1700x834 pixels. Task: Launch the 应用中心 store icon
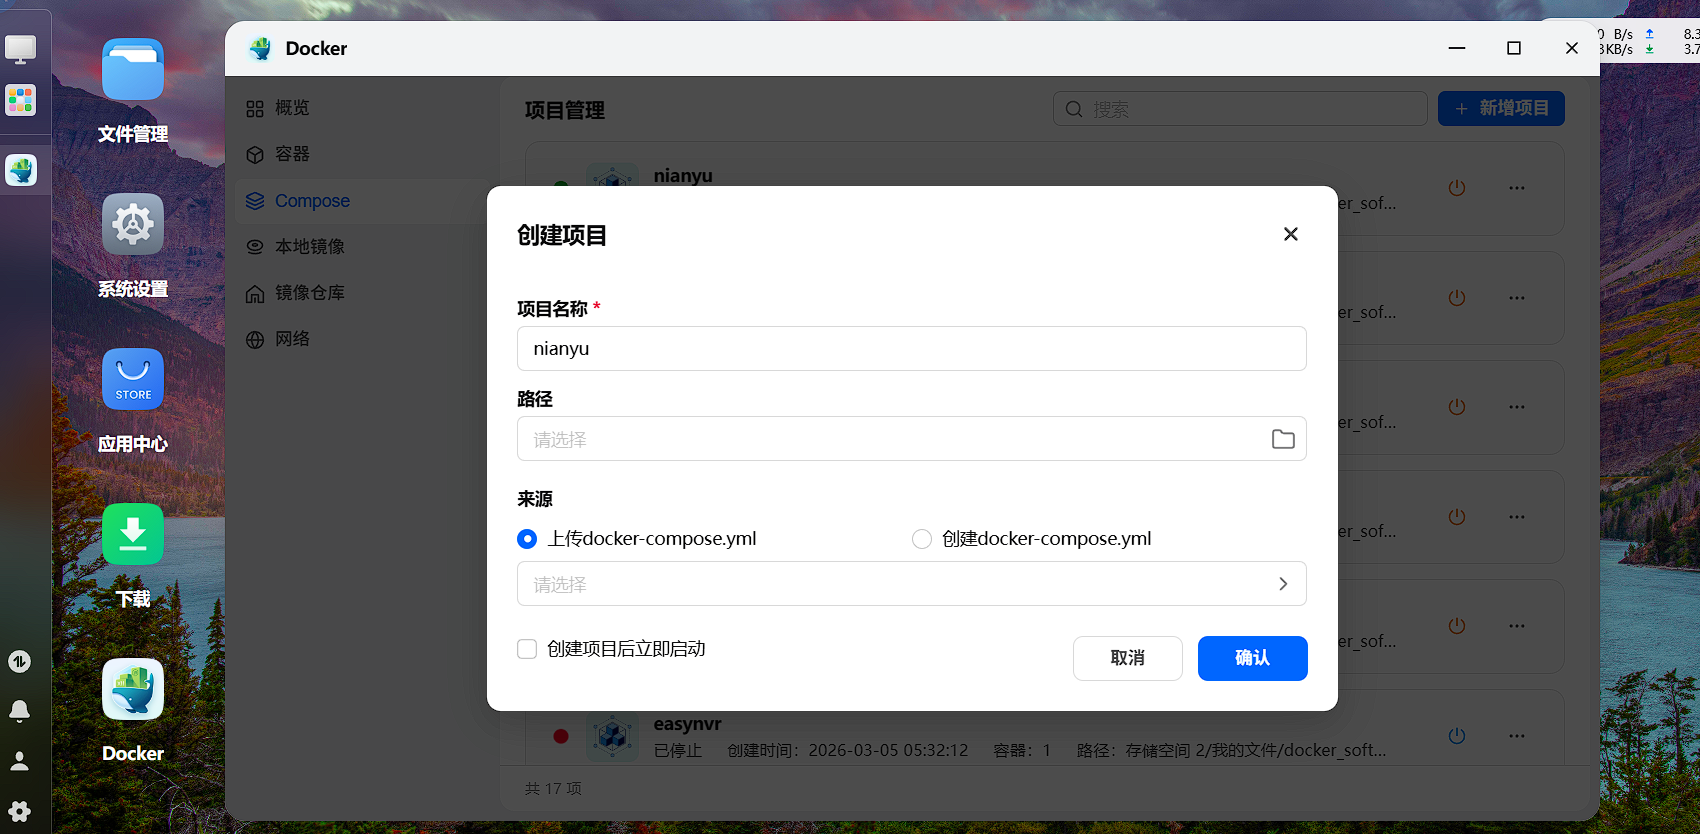pos(133,379)
